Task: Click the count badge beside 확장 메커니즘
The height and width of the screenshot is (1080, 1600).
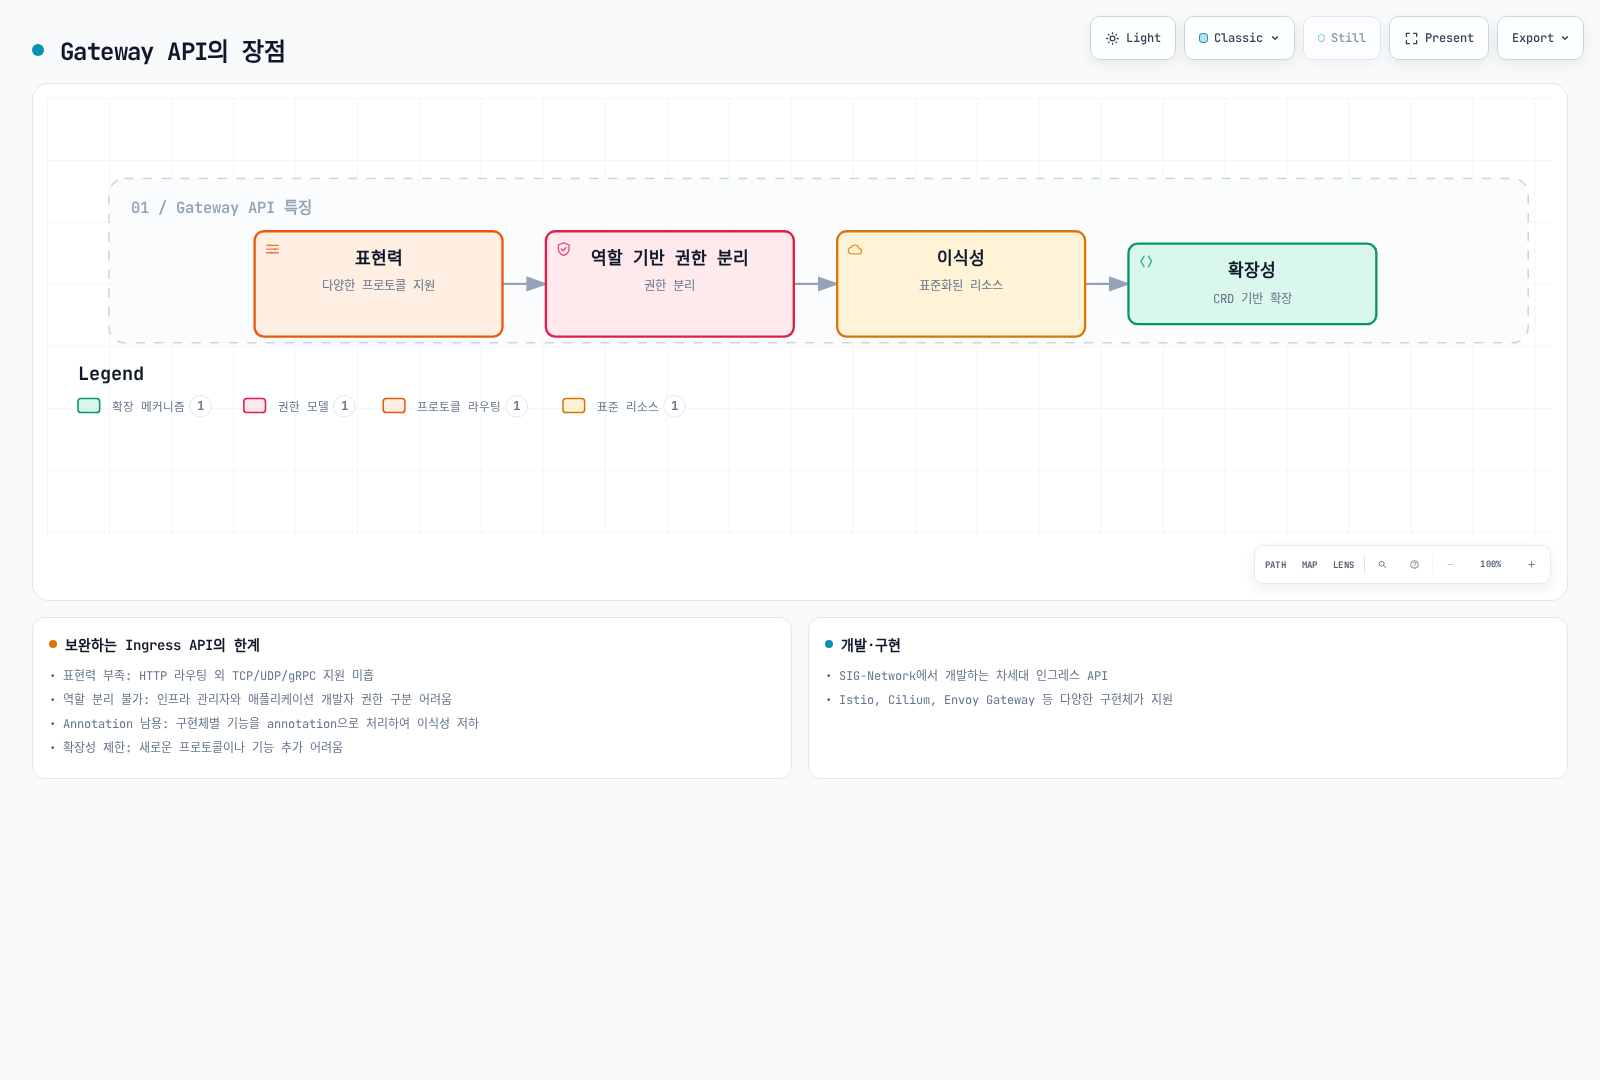Action: point(201,406)
